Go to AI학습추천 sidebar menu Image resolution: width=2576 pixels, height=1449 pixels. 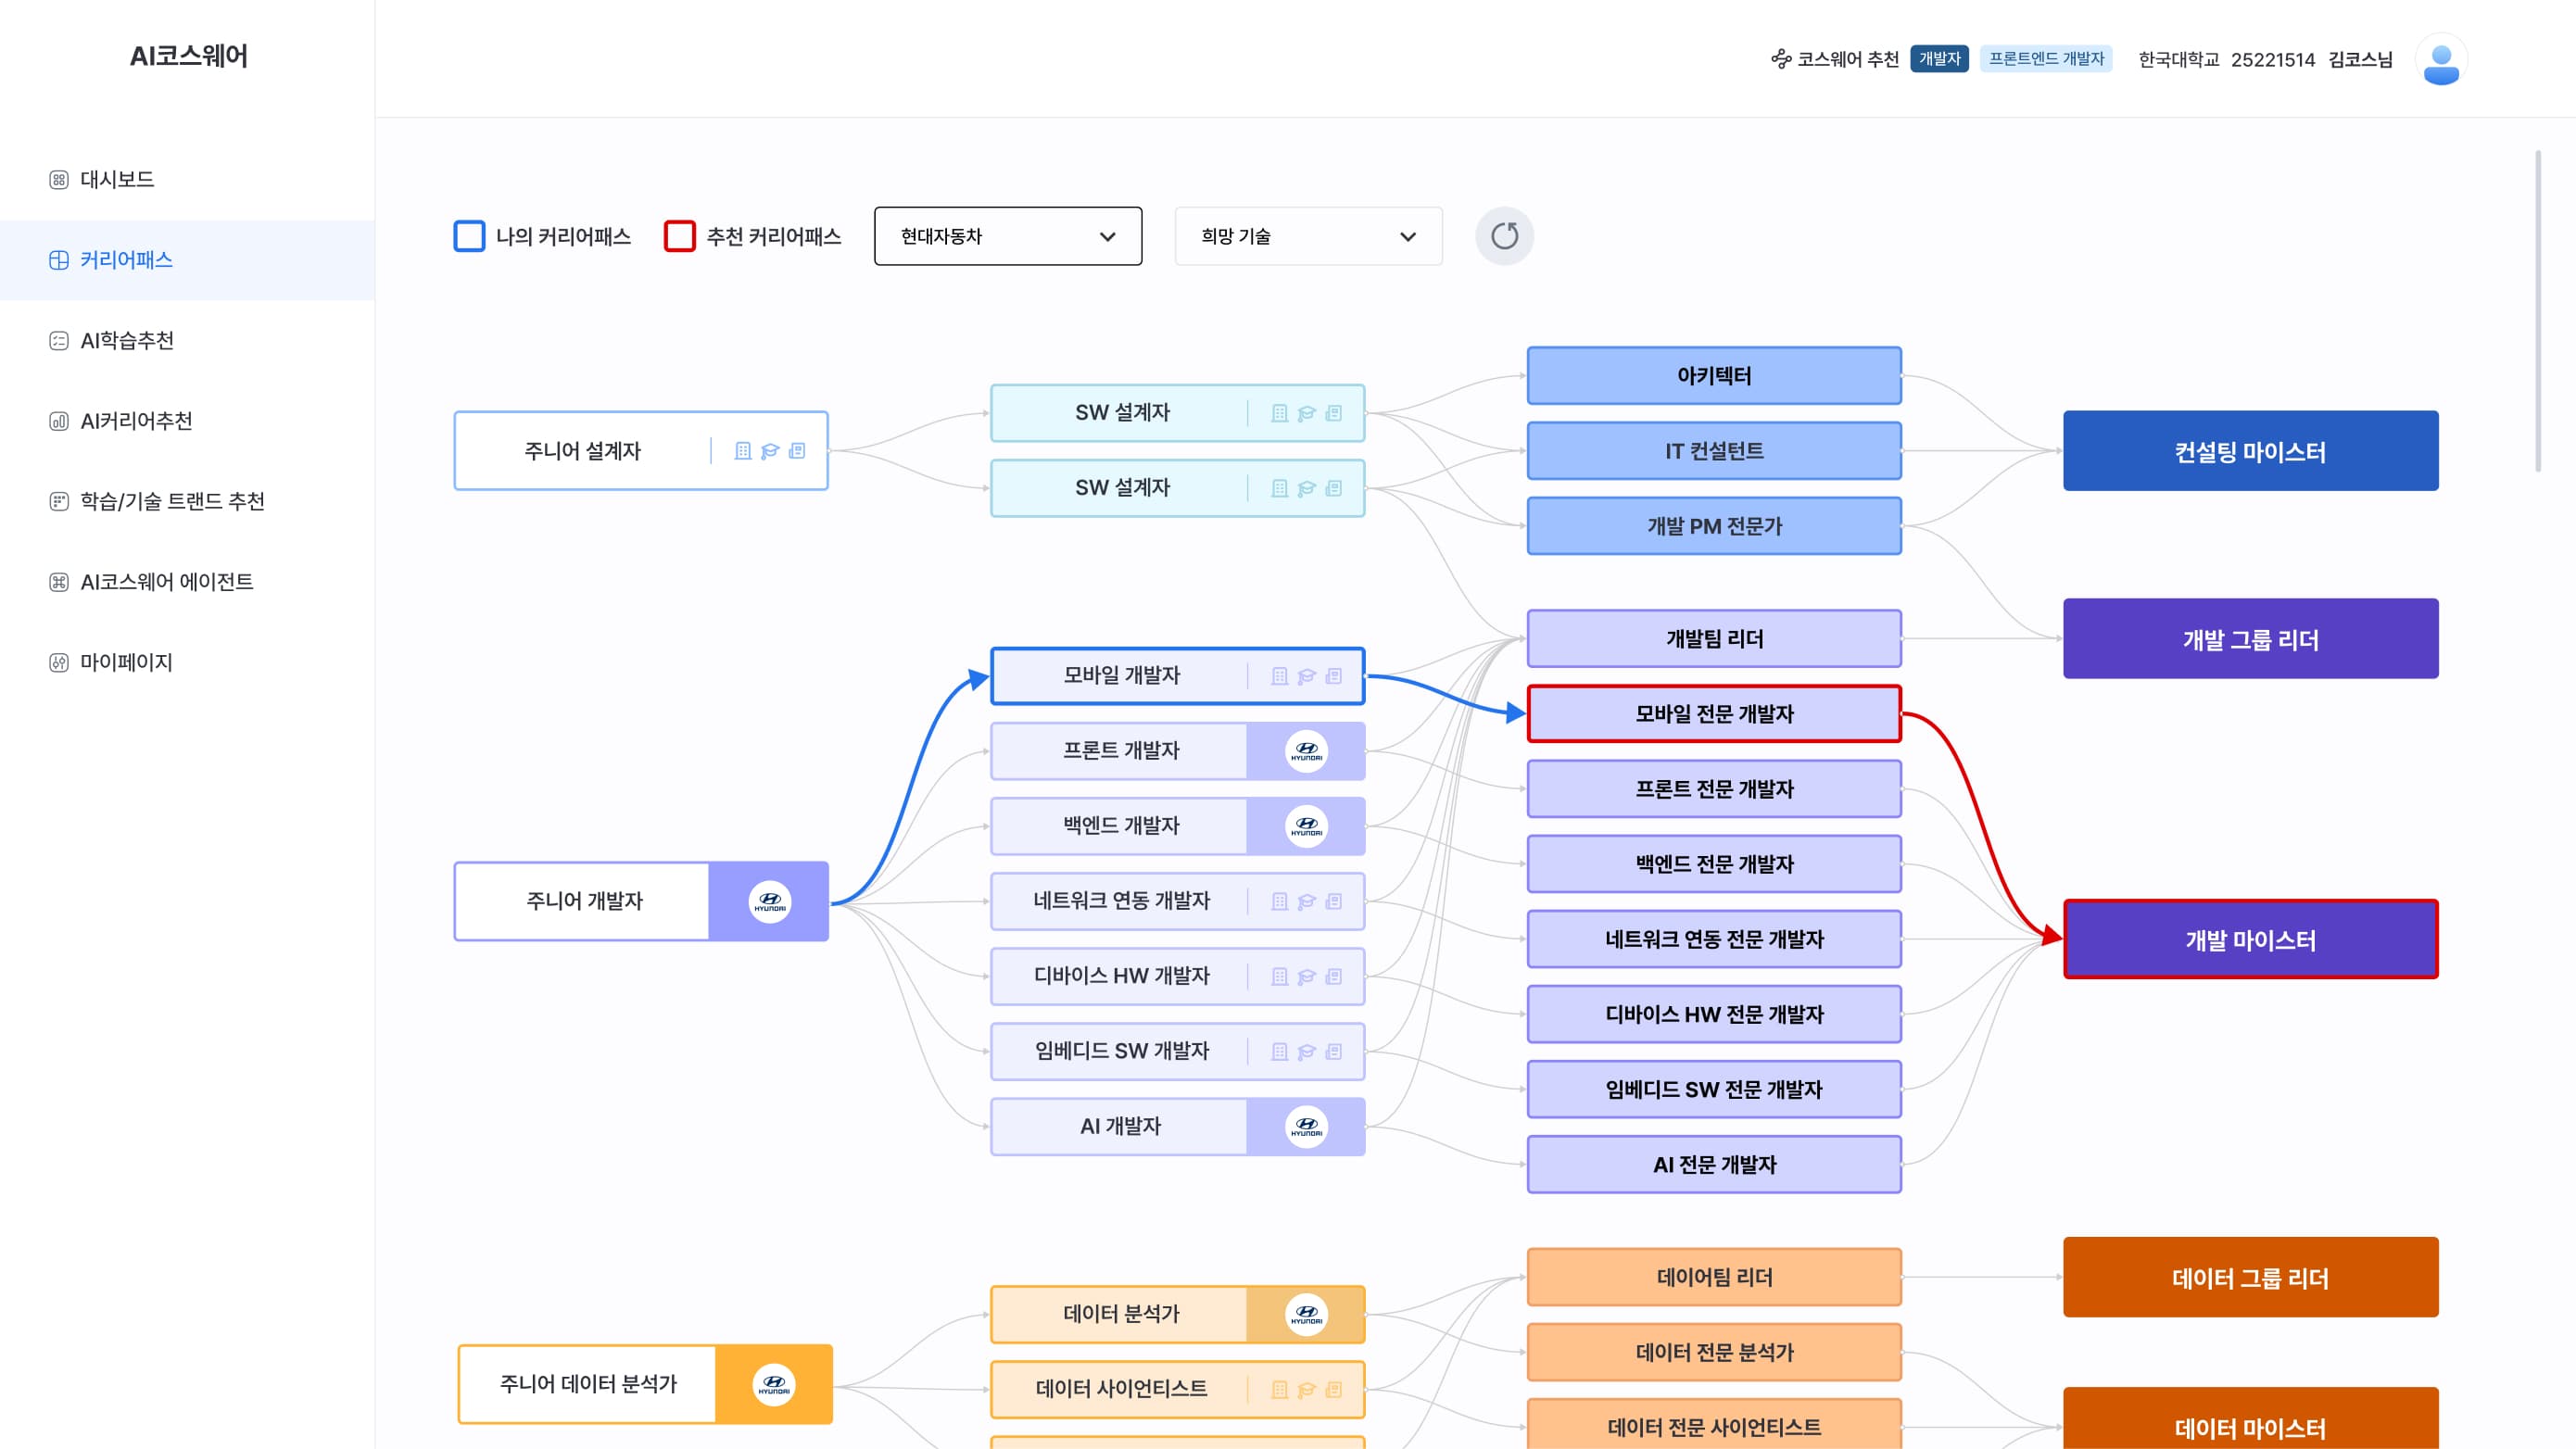[x=127, y=341]
